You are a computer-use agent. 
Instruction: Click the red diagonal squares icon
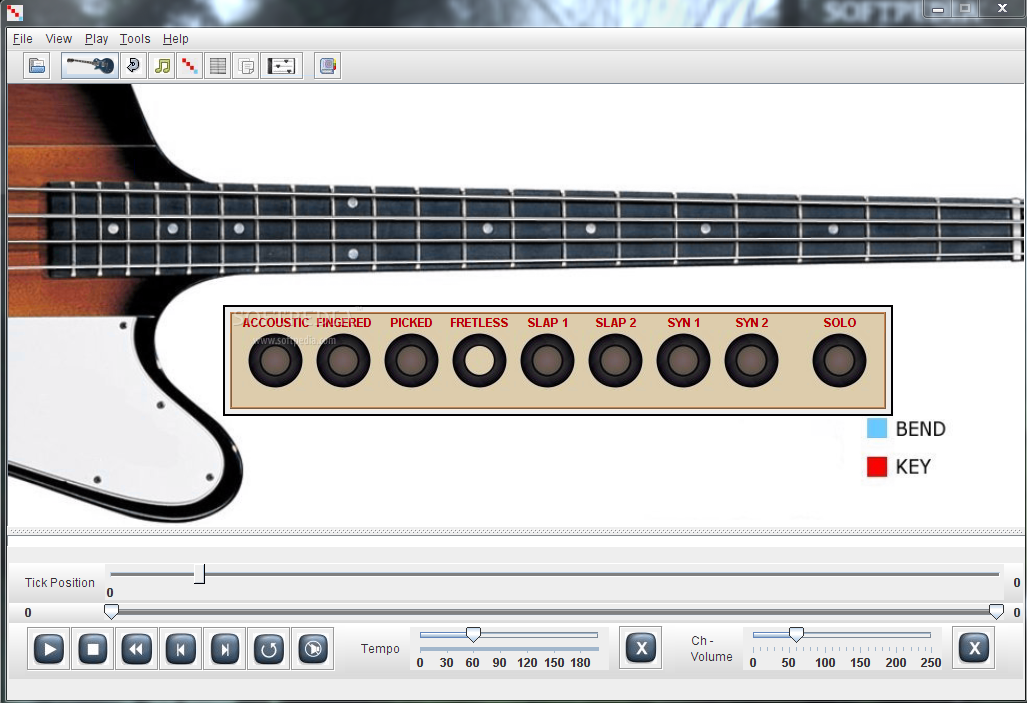tap(189, 66)
